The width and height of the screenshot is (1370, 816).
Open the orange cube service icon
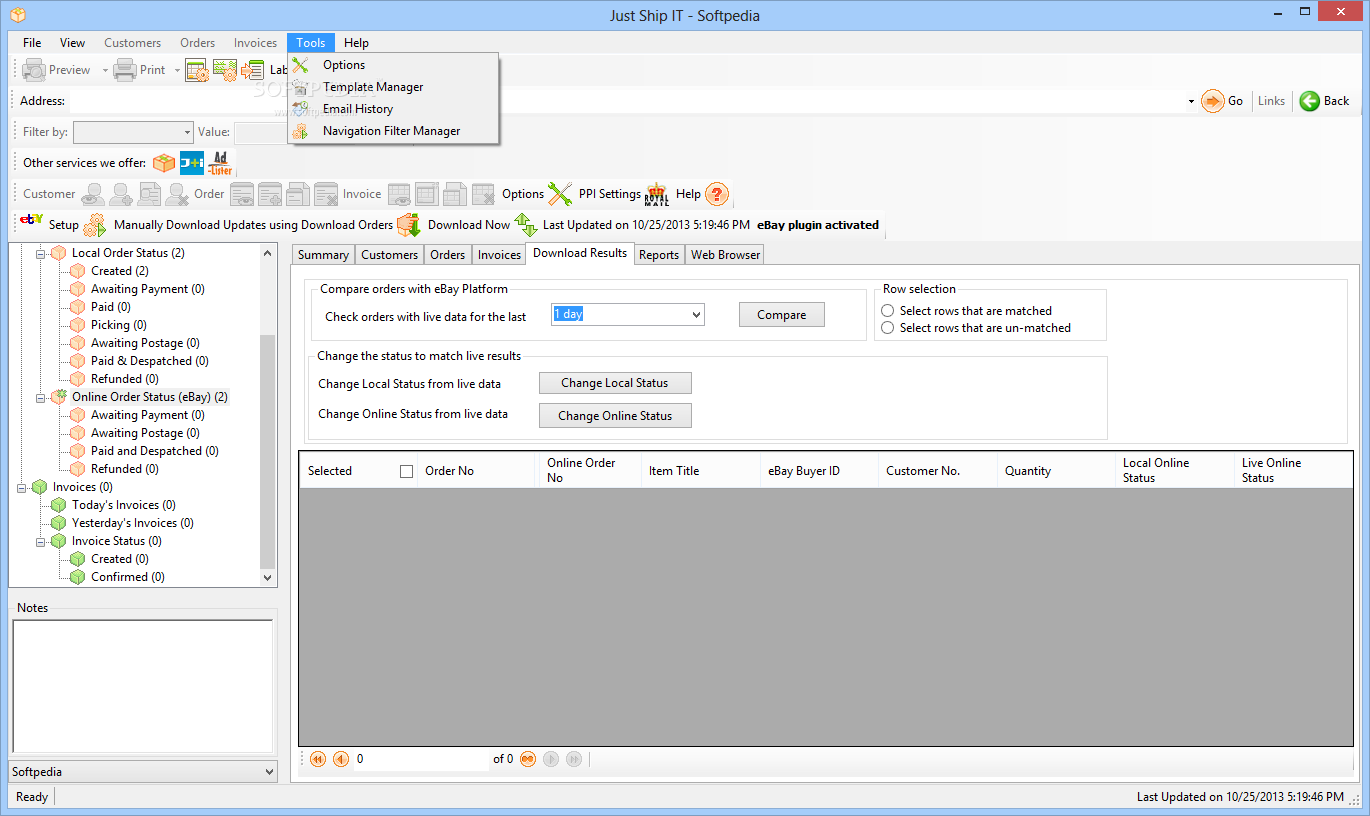pyautogui.click(x=164, y=163)
